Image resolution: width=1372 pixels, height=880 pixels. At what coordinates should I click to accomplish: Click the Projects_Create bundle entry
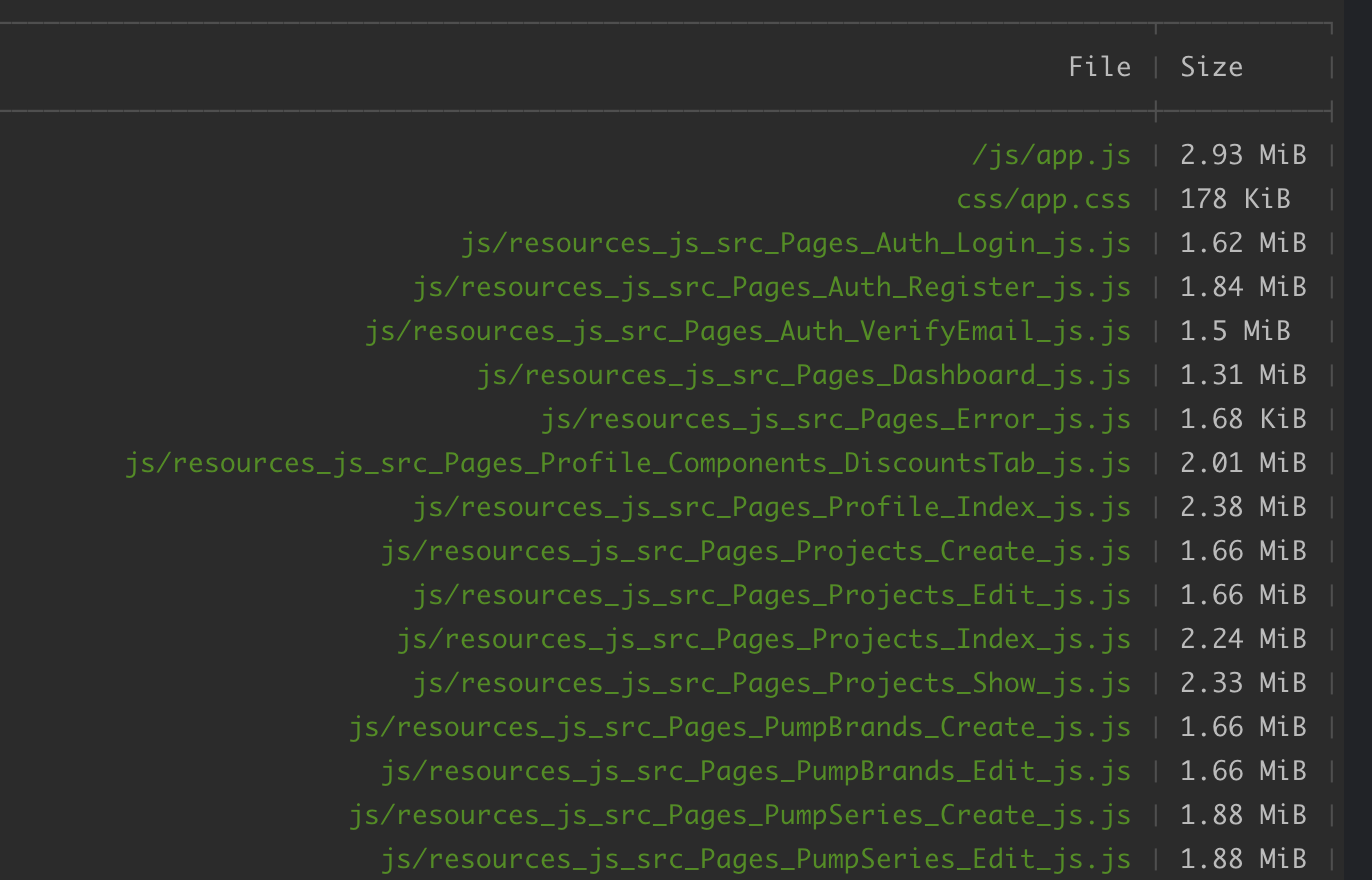point(757,551)
